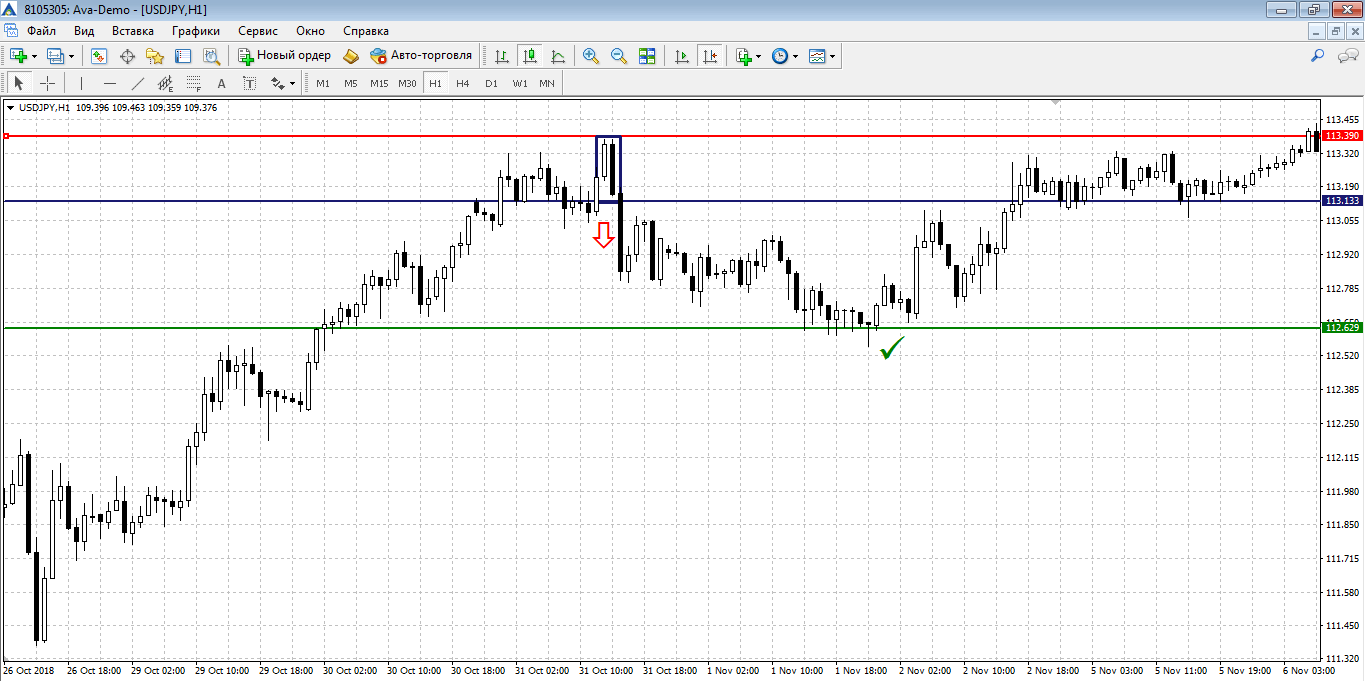Open the chat bubbles icon
This screenshot has width=1365, height=681.
pos(1347,56)
